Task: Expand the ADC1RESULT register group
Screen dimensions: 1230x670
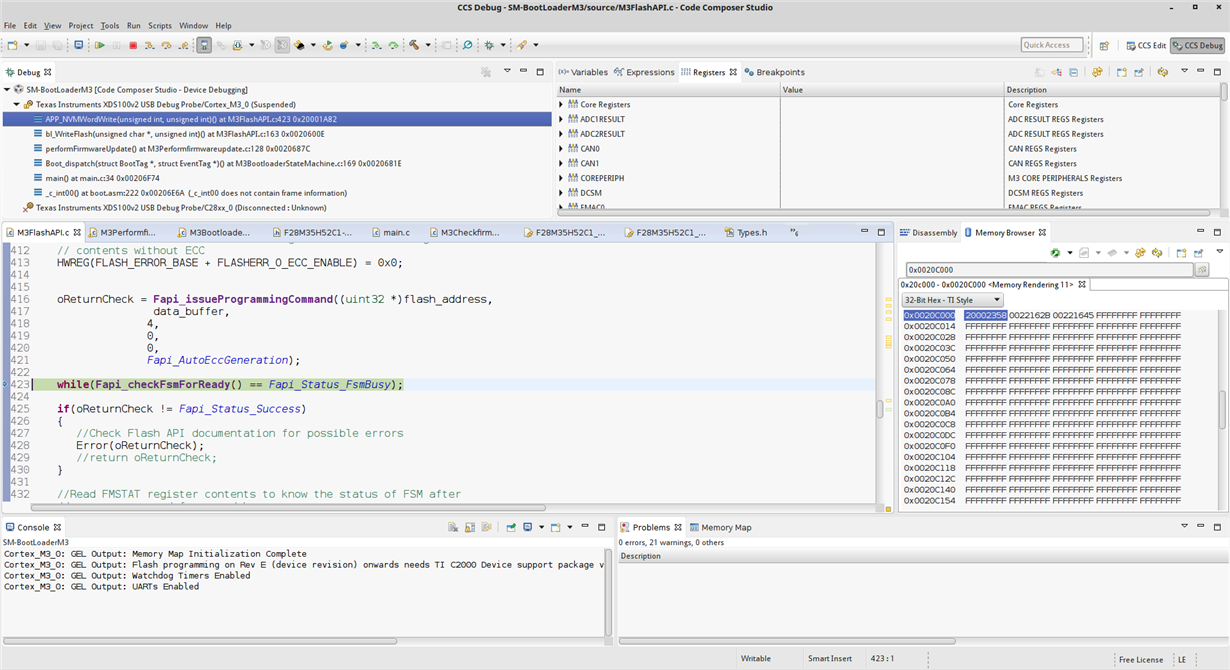Action: [x=561, y=119]
